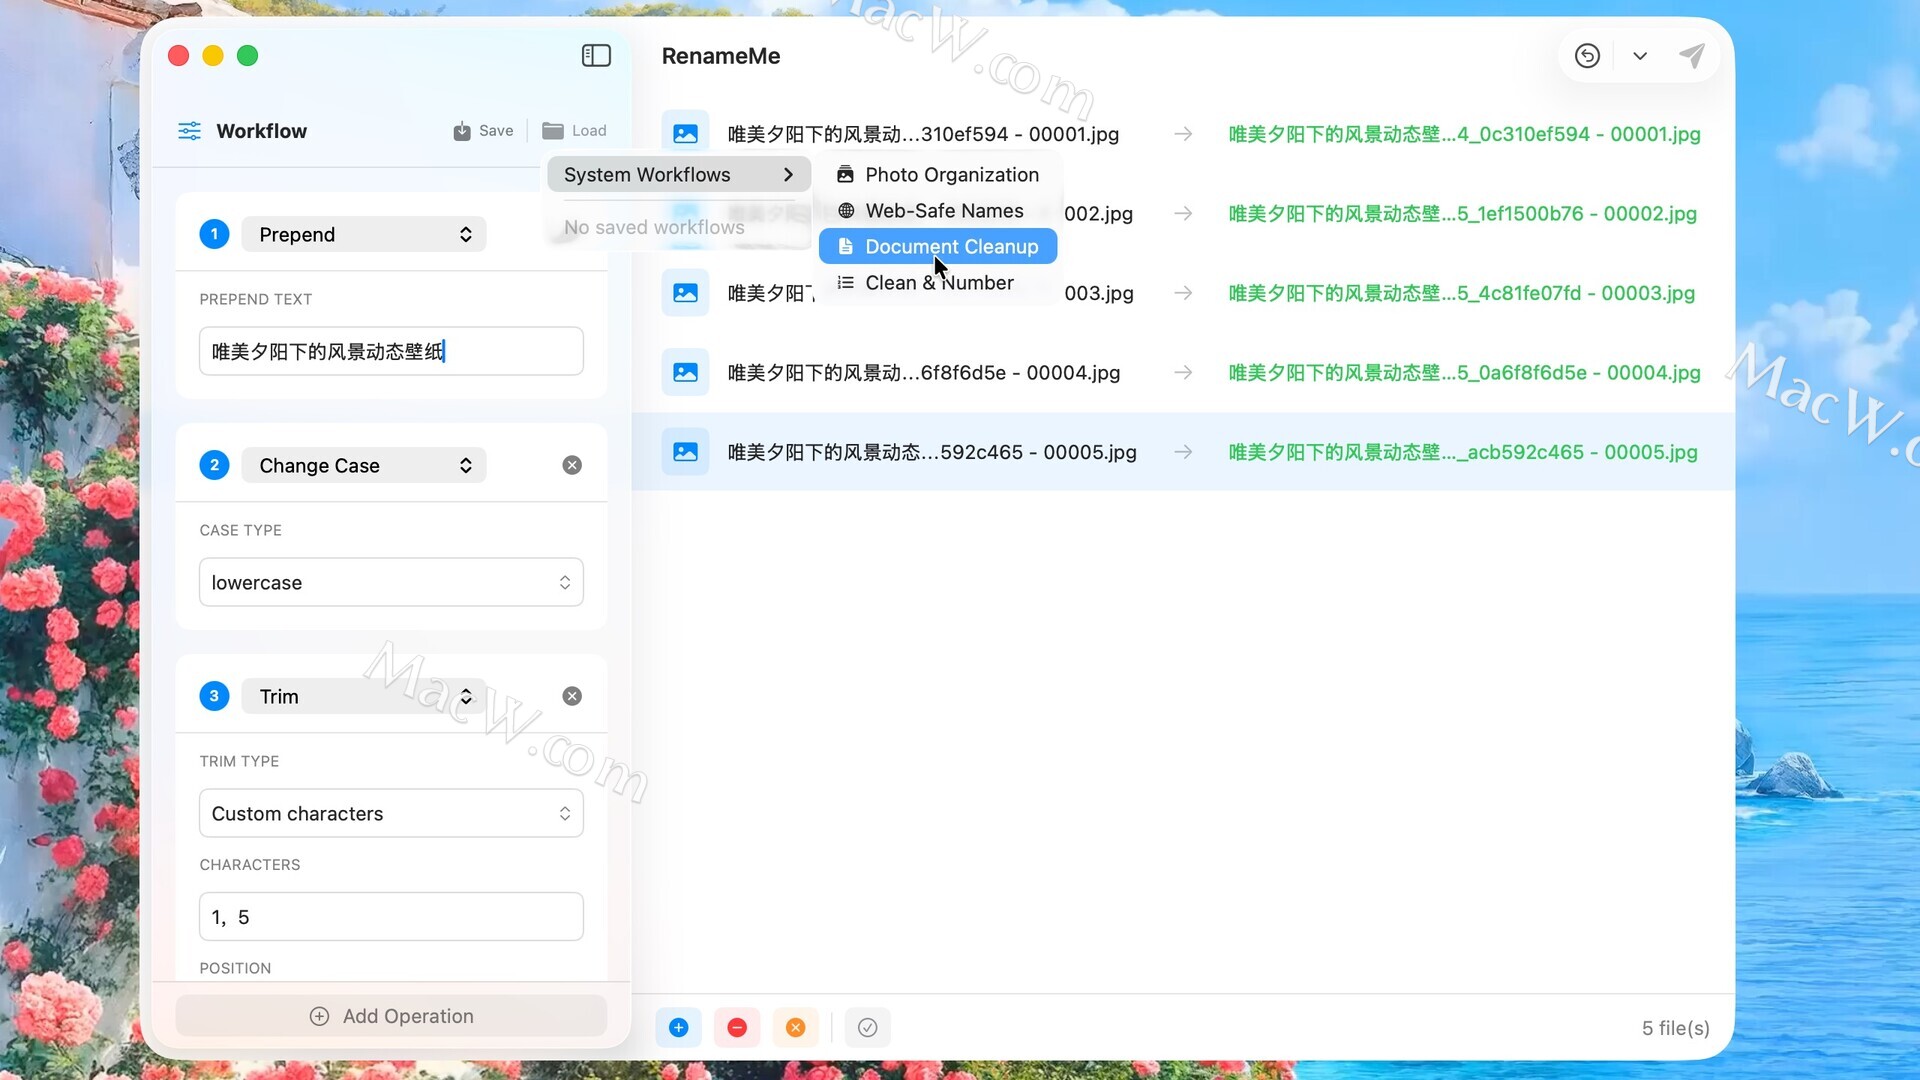
Task: Click the paper plane rename icon
Action: click(x=1691, y=56)
